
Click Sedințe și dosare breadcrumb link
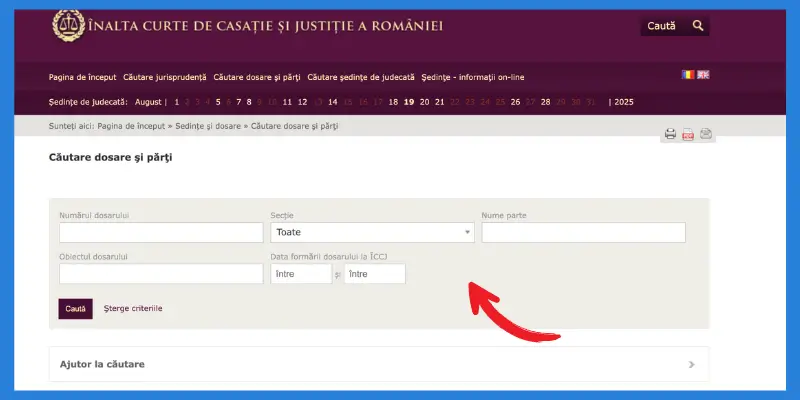pyautogui.click(x=208, y=126)
